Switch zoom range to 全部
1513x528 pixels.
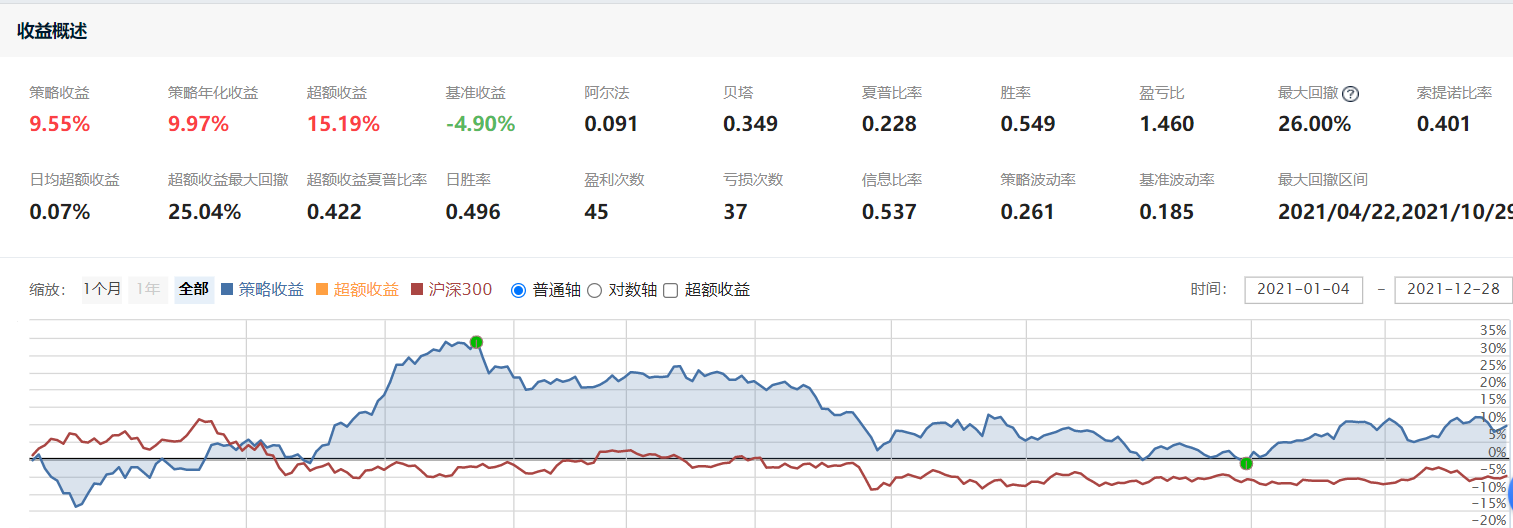pyautogui.click(x=193, y=289)
